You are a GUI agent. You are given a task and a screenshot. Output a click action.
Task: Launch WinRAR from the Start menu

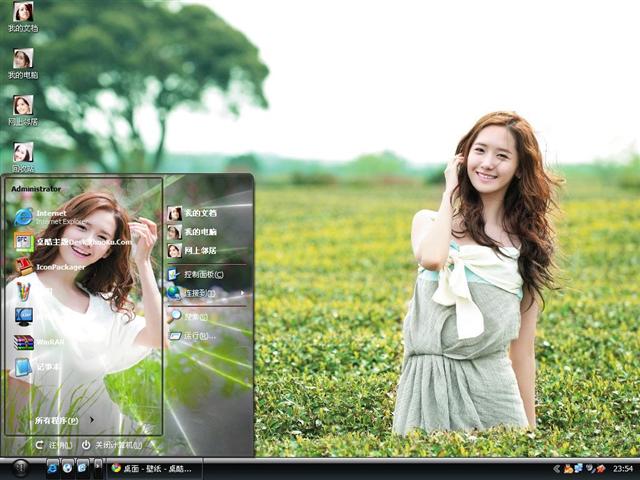(39, 342)
